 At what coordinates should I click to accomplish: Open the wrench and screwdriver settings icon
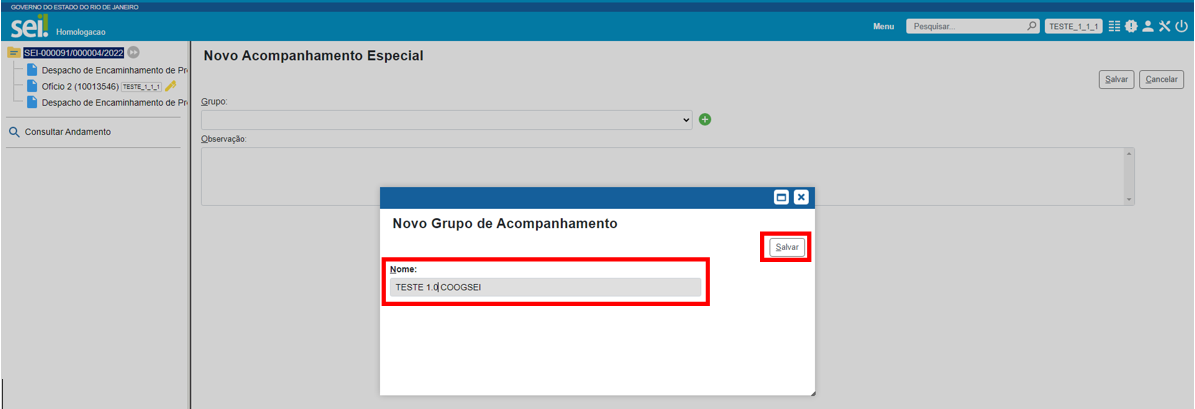point(1165,27)
